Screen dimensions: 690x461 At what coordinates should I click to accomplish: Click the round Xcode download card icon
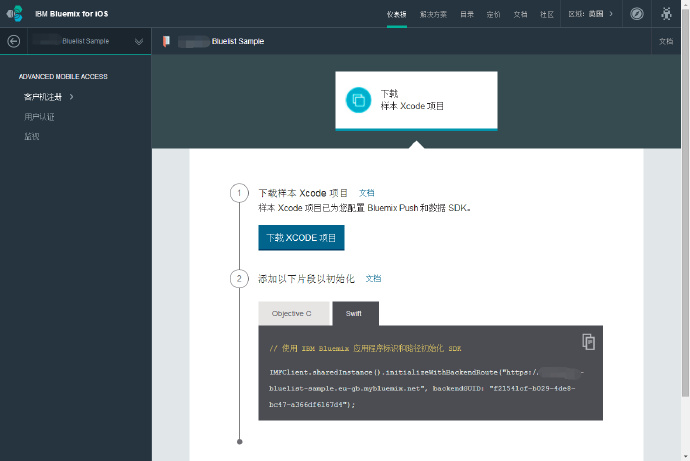359,100
